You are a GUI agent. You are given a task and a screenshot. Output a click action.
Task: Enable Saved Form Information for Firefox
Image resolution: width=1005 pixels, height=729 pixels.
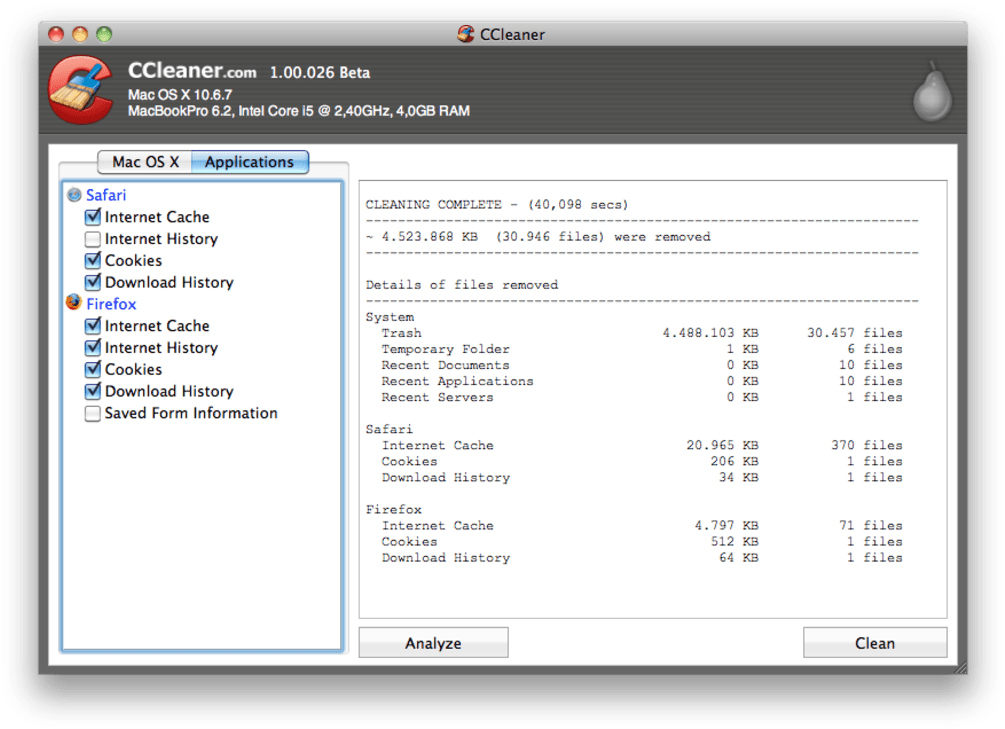click(92, 413)
